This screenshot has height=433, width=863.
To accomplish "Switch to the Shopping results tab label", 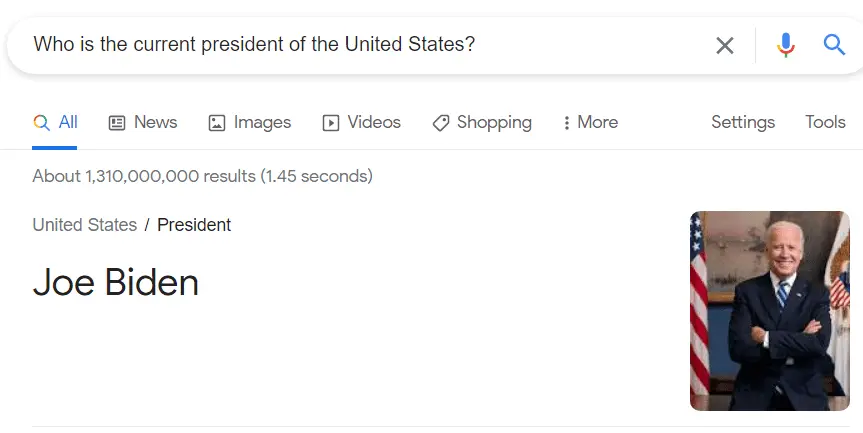I will [x=494, y=122].
